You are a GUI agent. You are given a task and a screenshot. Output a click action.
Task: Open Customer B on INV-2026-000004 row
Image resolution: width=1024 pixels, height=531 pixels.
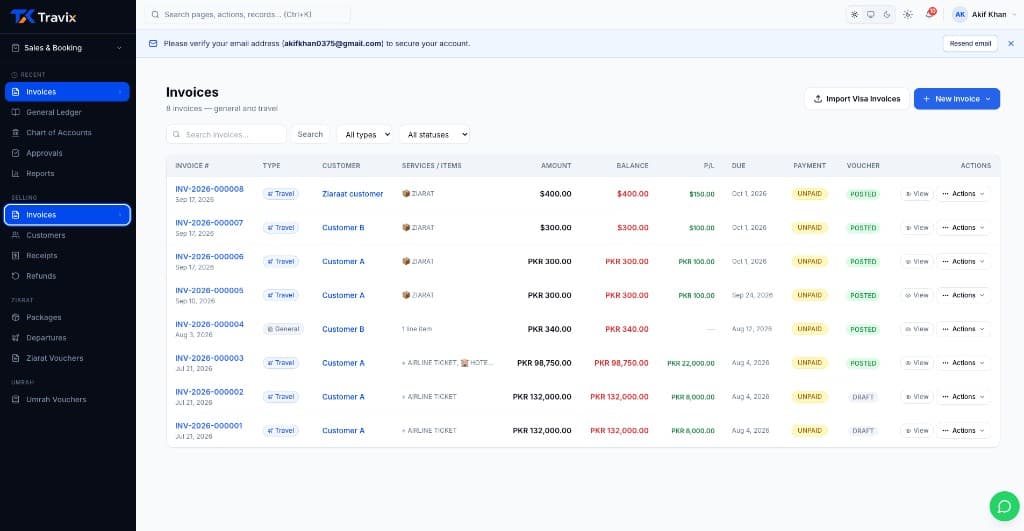[x=343, y=329]
